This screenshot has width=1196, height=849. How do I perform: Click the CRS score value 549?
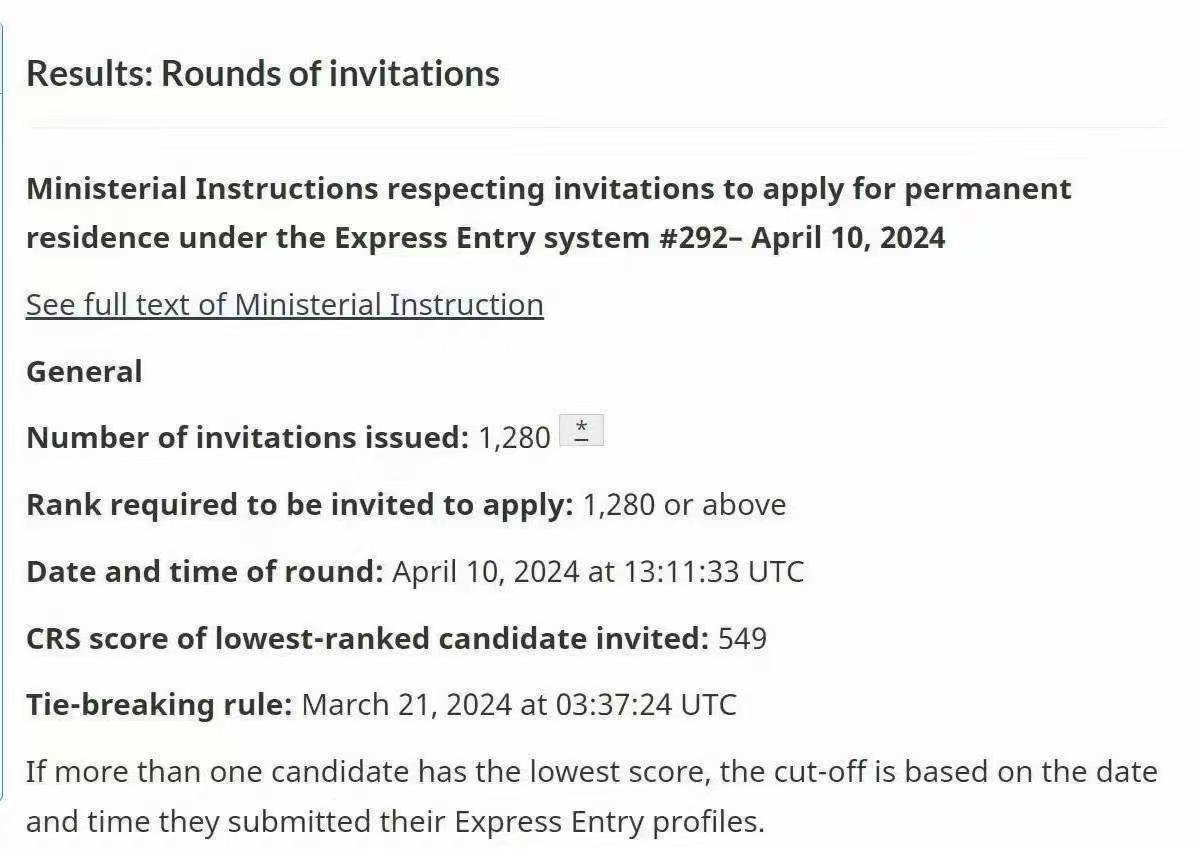pos(742,638)
